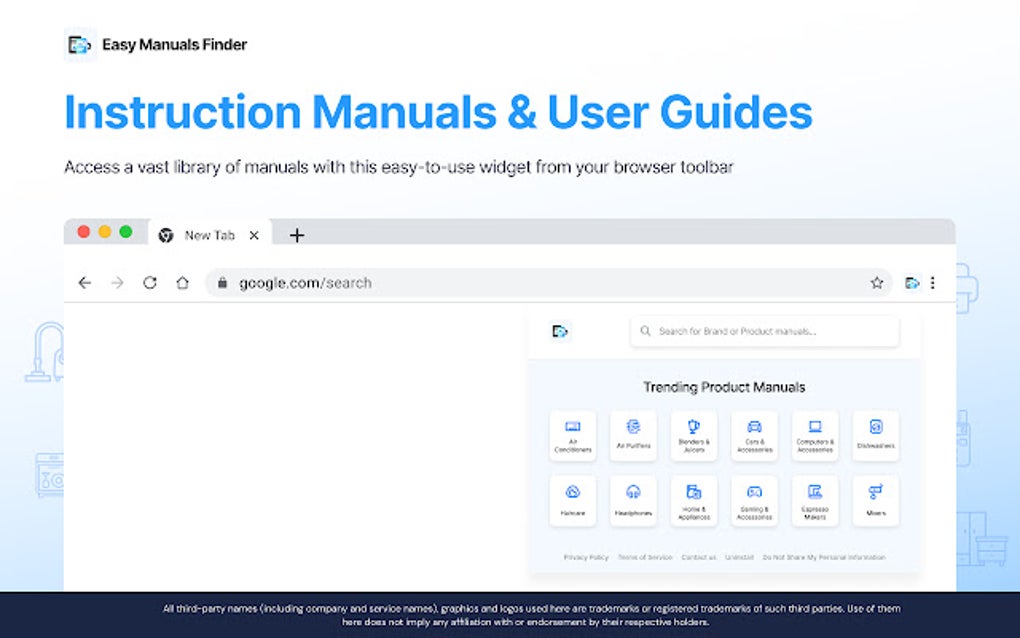Choose the Blenders & Juicers category
1020x638 pixels.
[694, 436]
